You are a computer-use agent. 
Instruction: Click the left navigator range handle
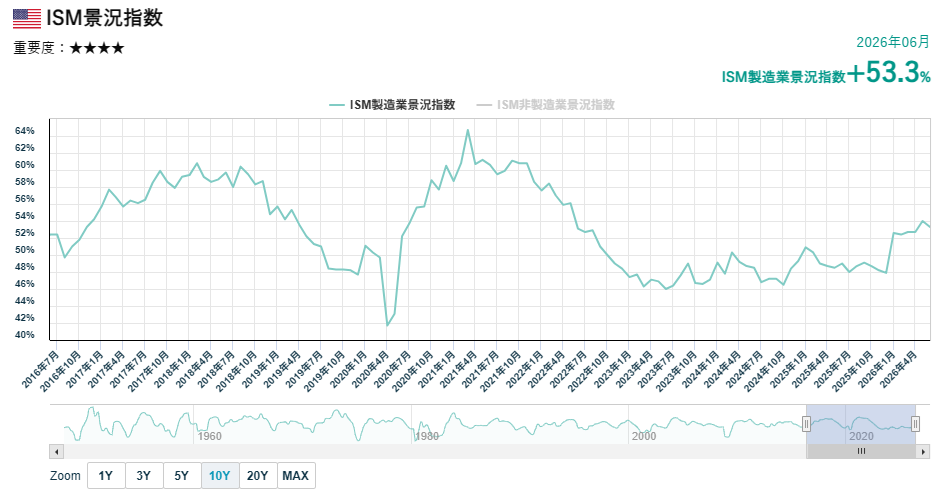[x=806, y=424]
